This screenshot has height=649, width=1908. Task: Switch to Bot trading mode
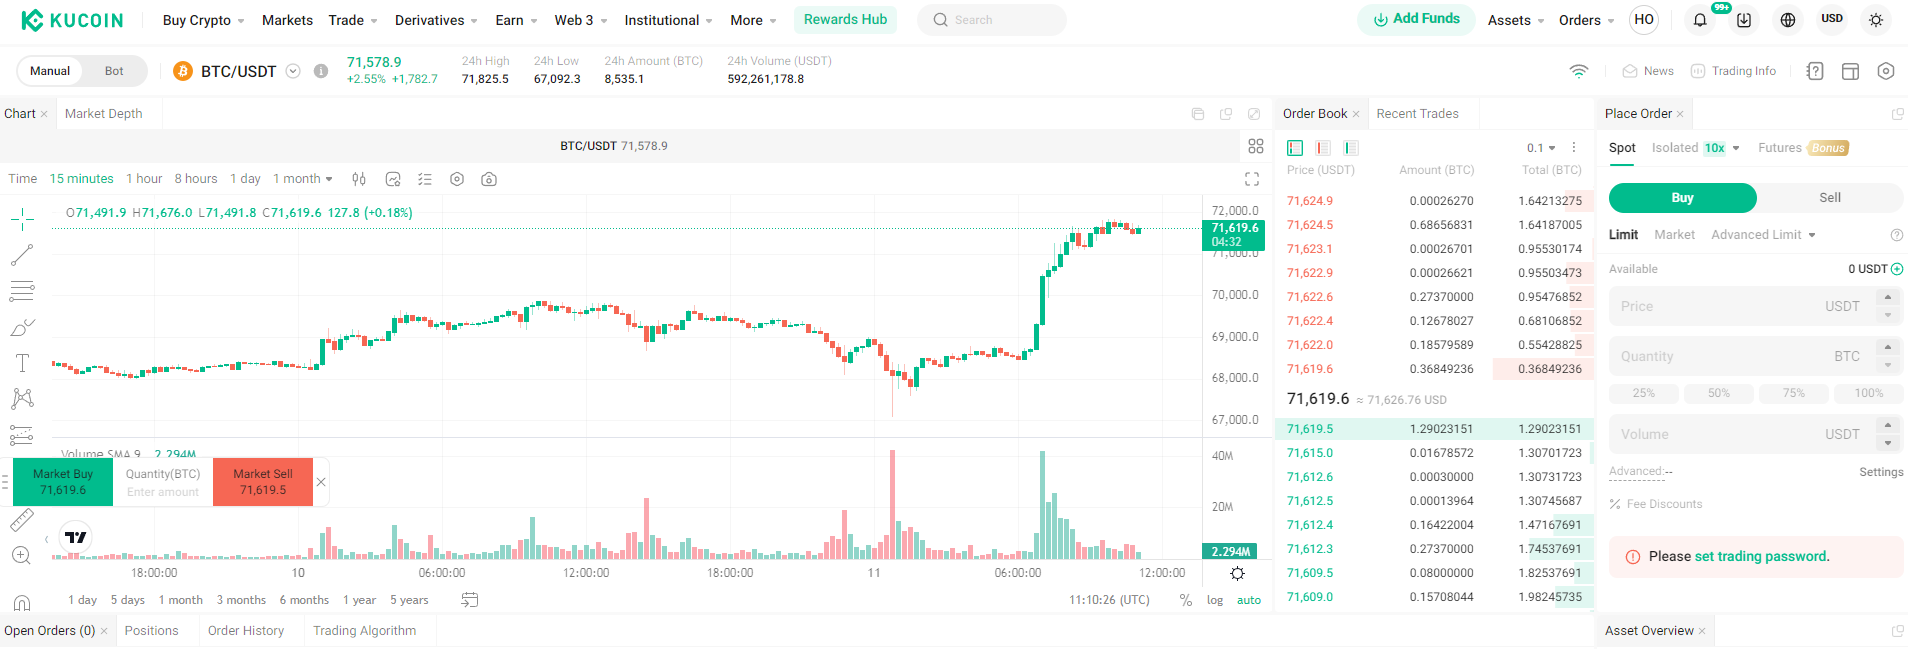pyautogui.click(x=114, y=71)
